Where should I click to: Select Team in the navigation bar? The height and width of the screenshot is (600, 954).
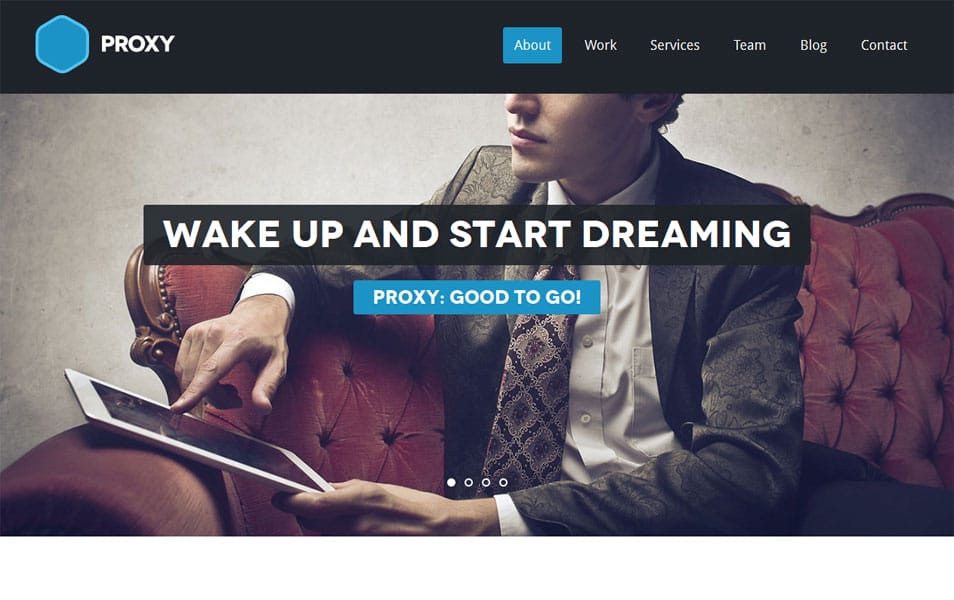coord(750,45)
